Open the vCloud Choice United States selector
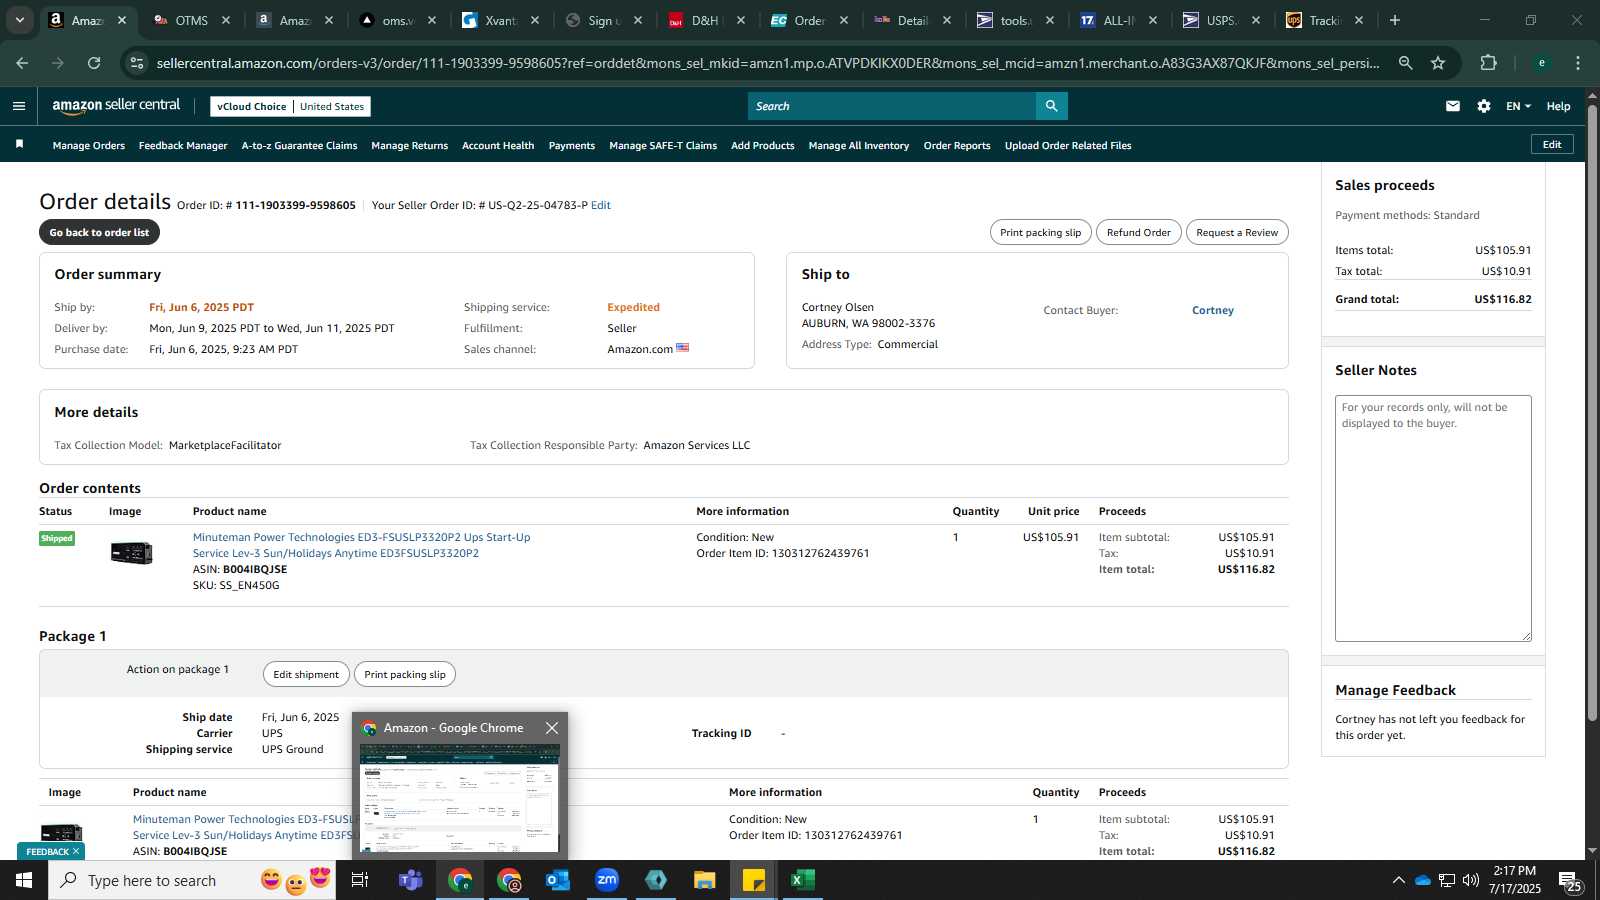The image size is (1600, 900). 291,106
